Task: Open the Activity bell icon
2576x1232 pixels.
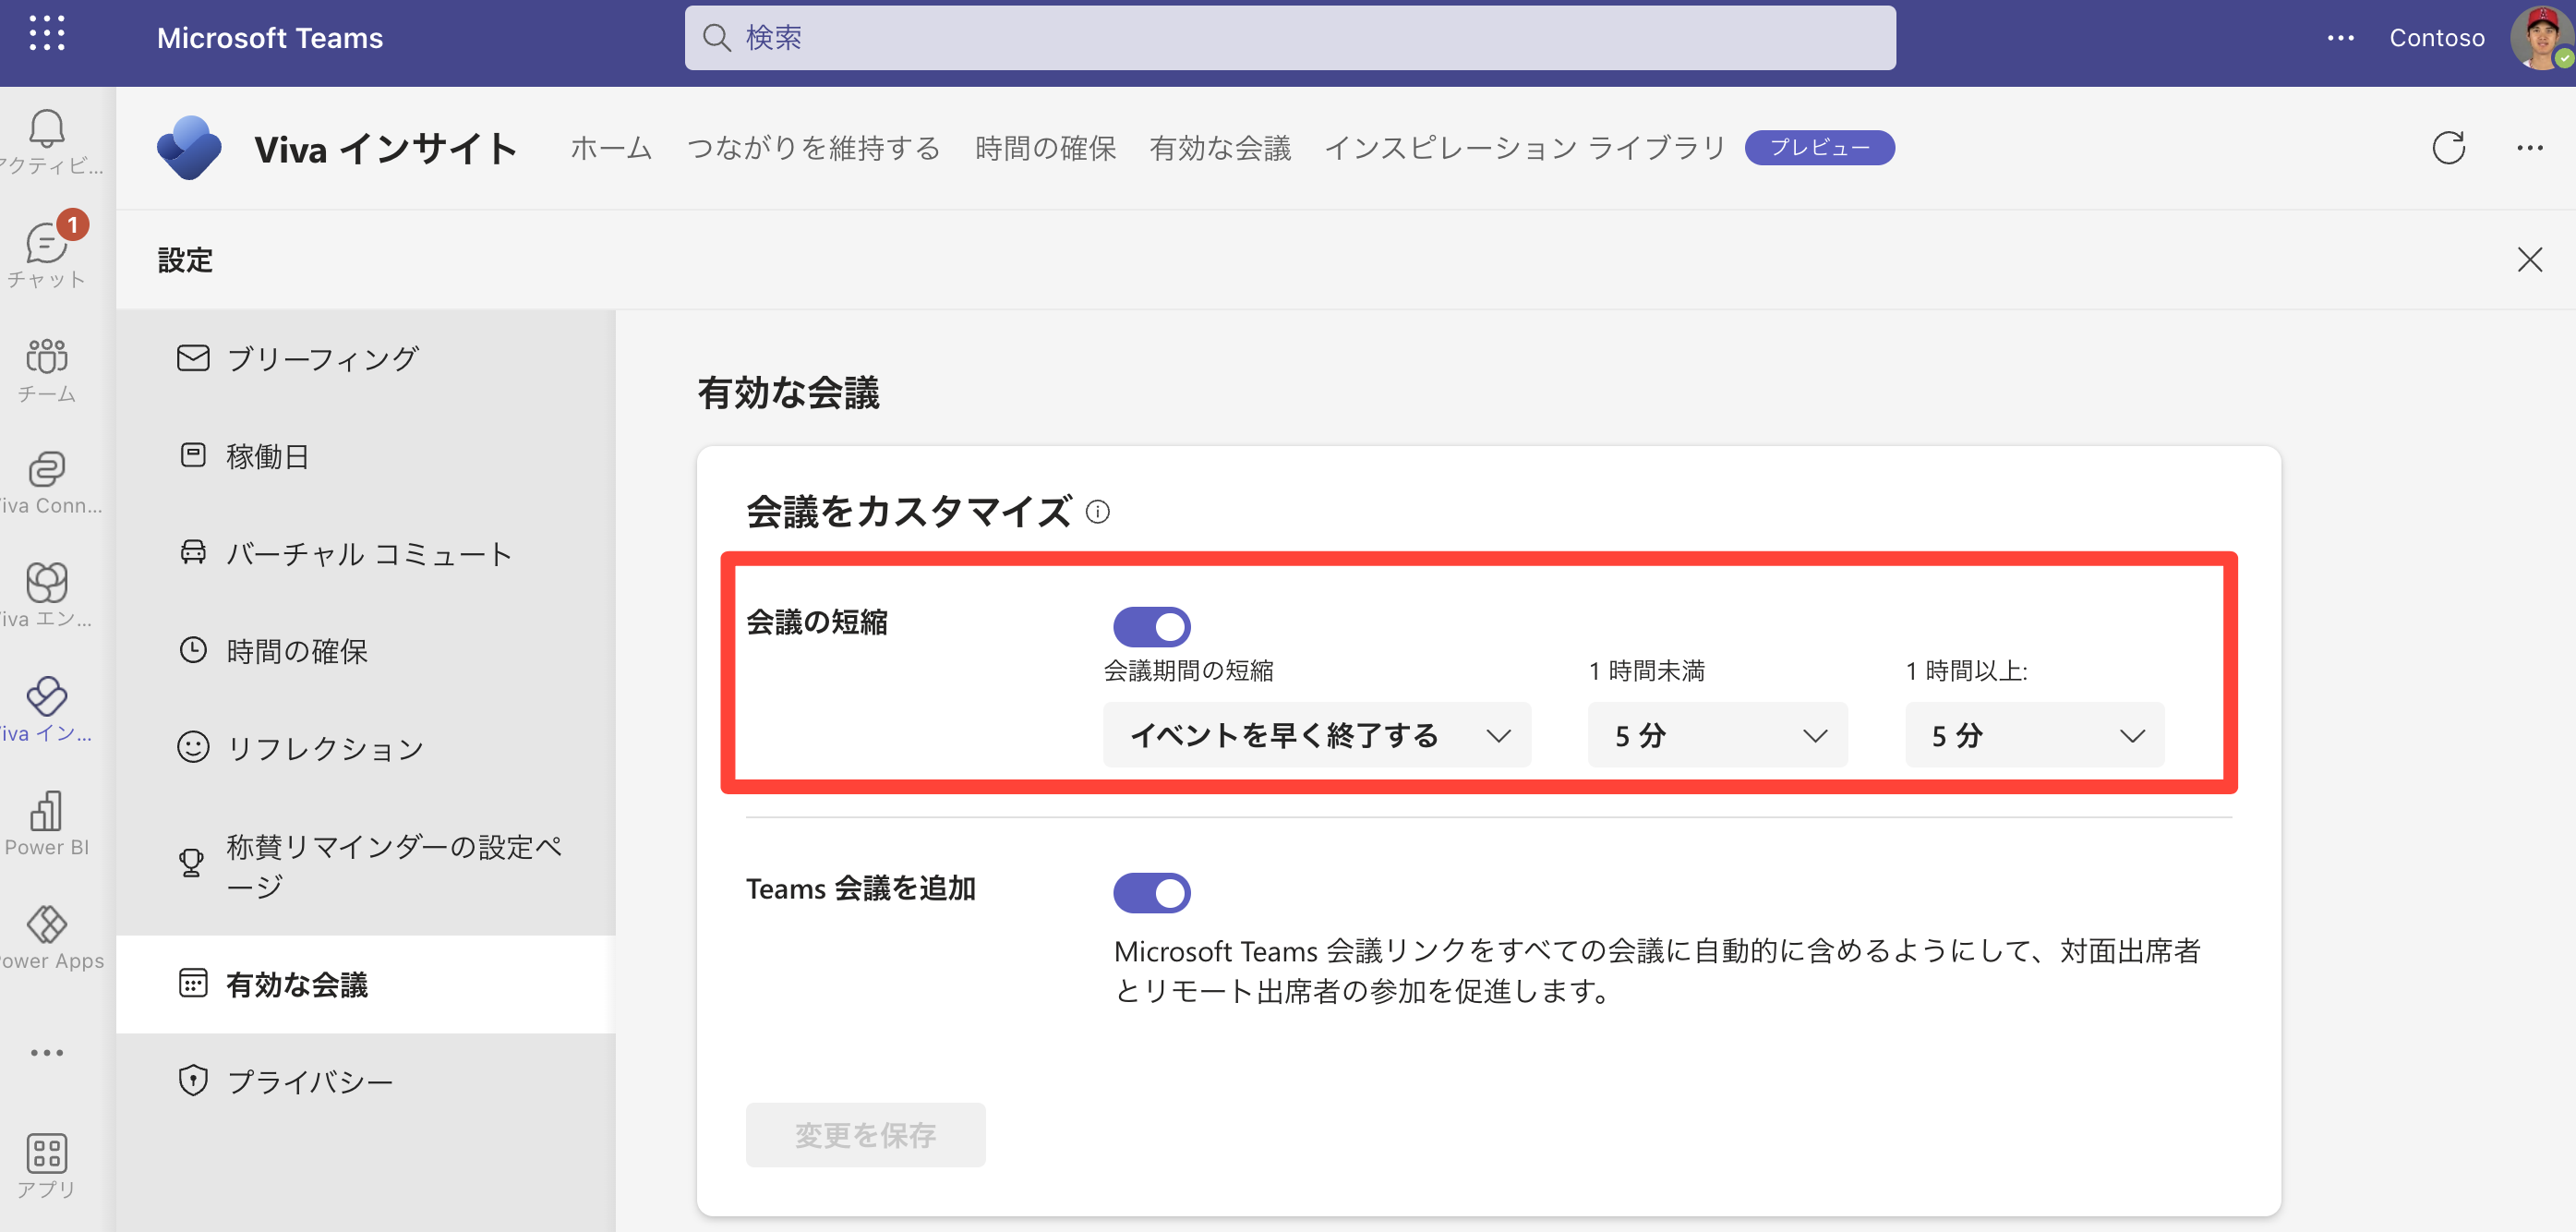Action: point(46,130)
